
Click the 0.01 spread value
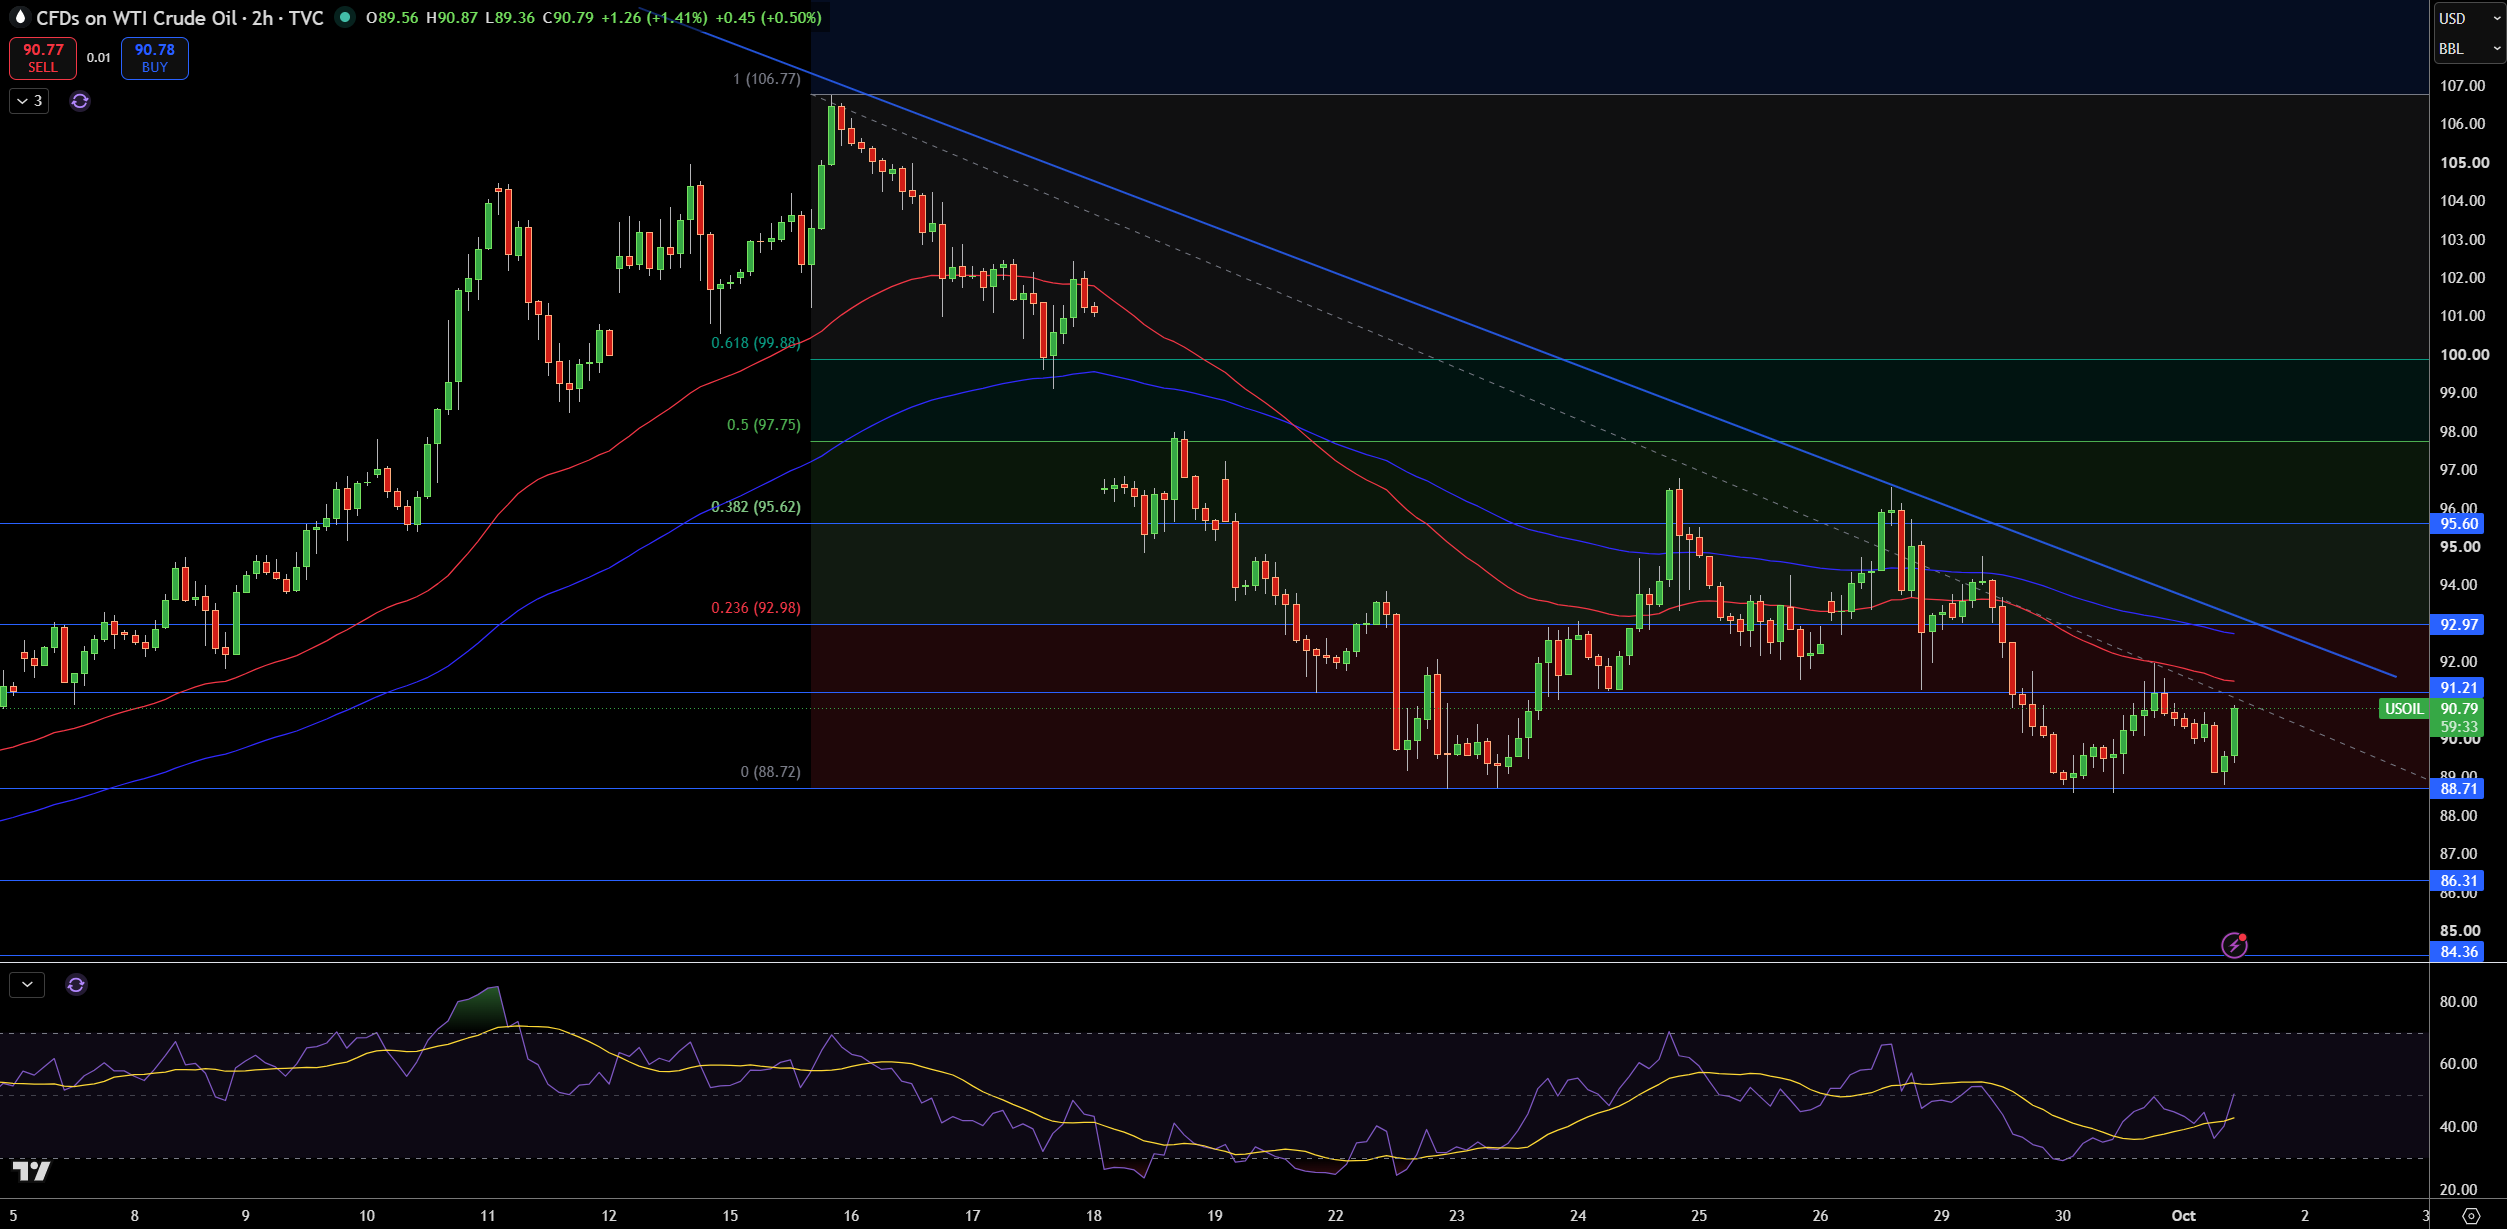[x=99, y=58]
